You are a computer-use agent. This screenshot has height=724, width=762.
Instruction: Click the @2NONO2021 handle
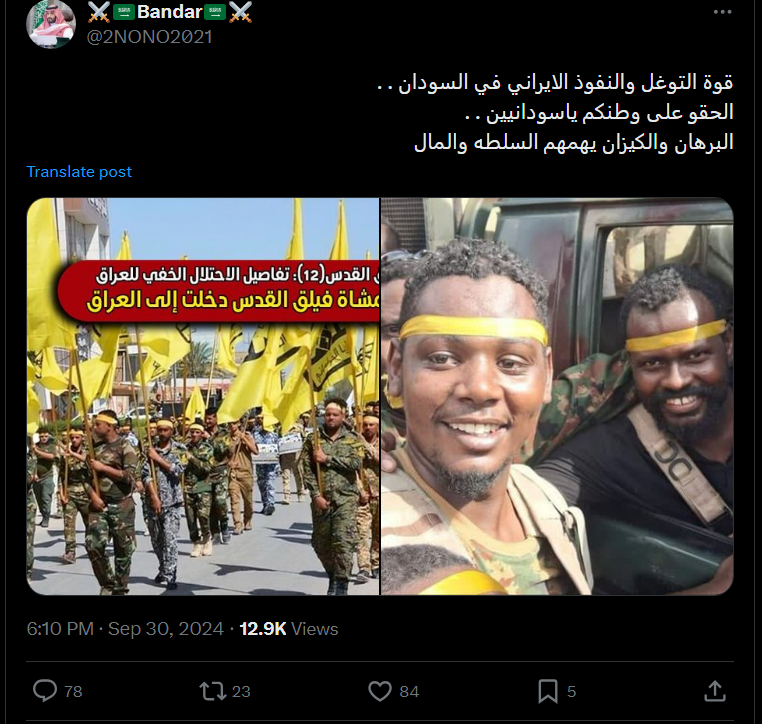coord(149,37)
